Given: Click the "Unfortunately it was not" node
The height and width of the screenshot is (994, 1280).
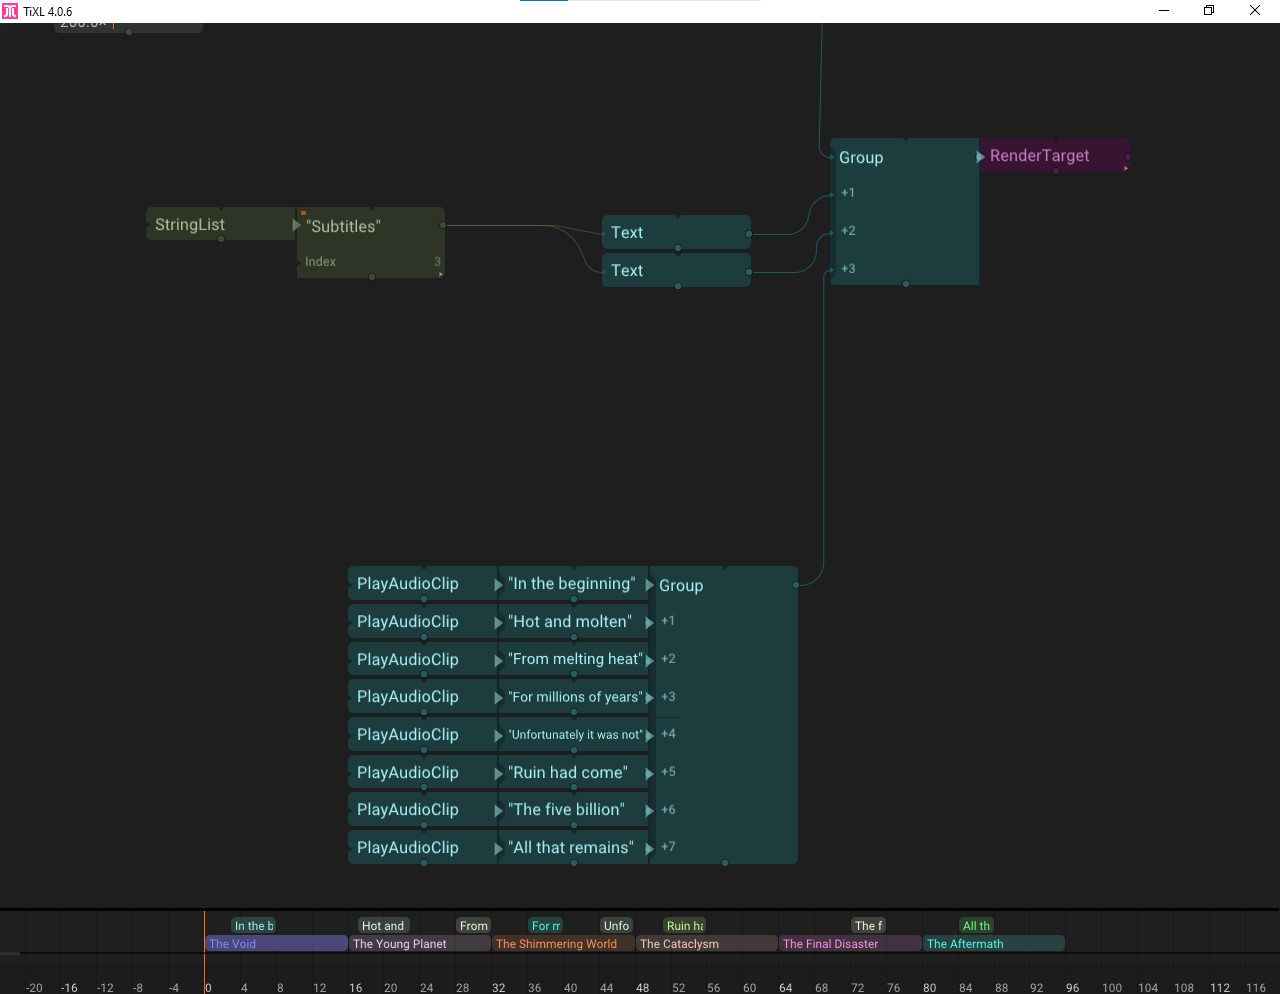Looking at the screenshot, I should (x=574, y=735).
